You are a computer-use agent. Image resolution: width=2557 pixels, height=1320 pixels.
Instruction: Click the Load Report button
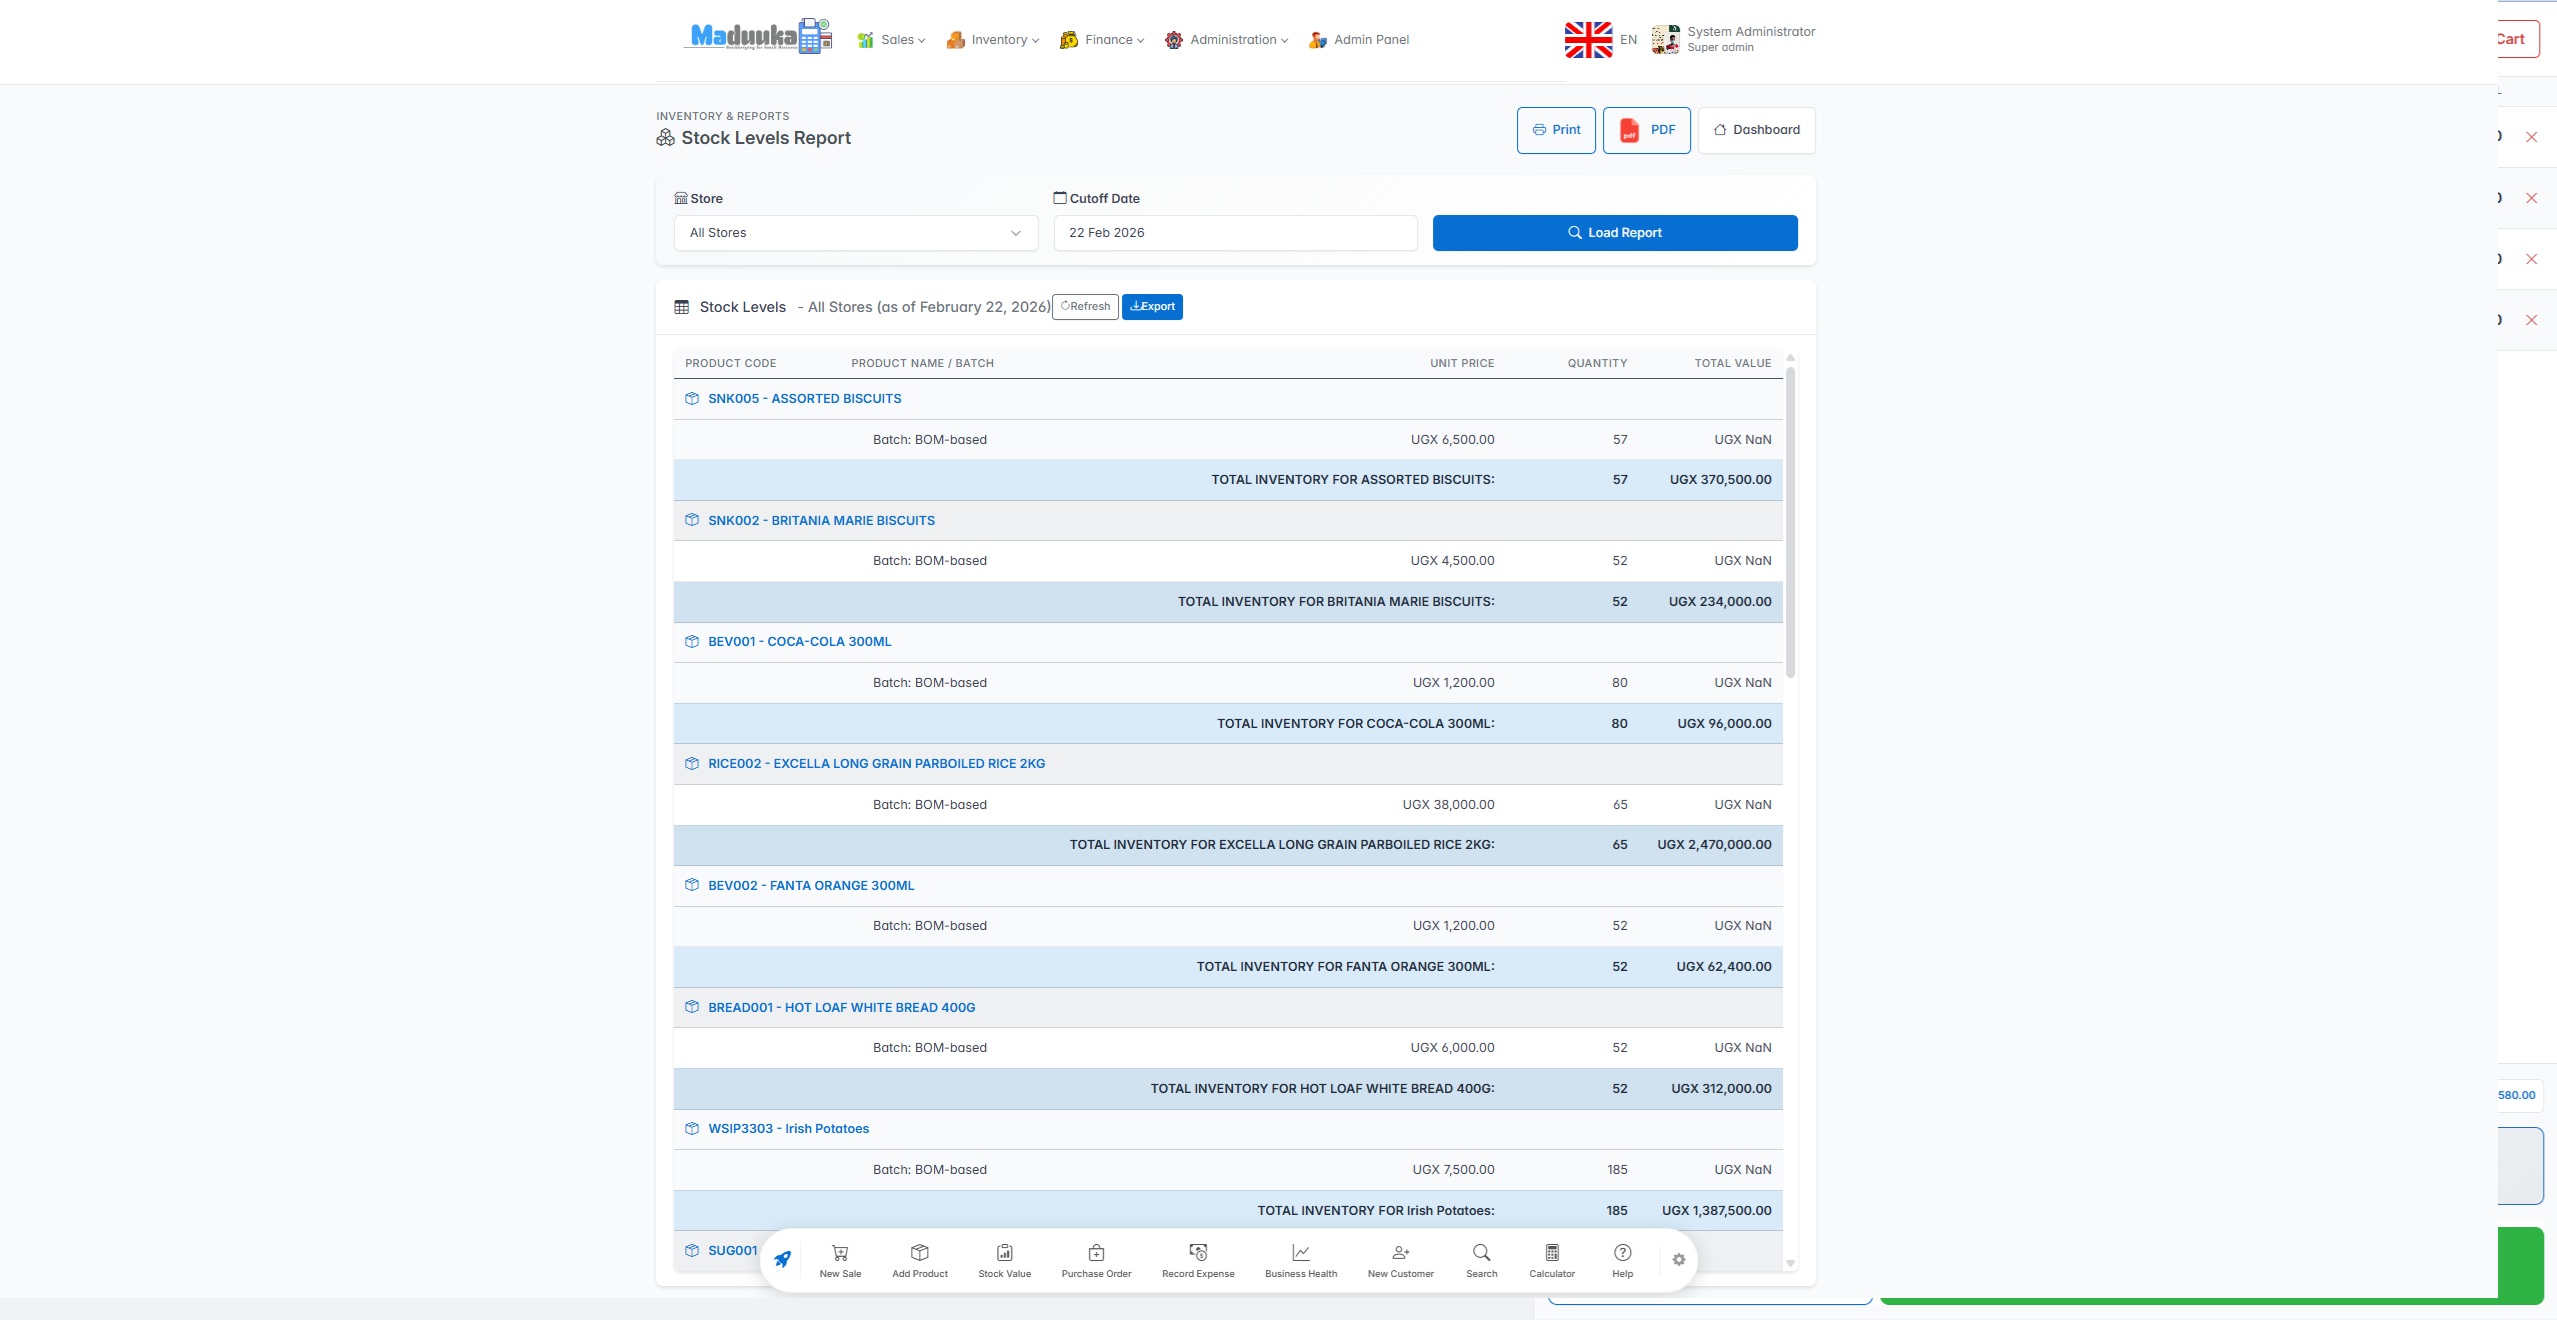[1614, 232]
